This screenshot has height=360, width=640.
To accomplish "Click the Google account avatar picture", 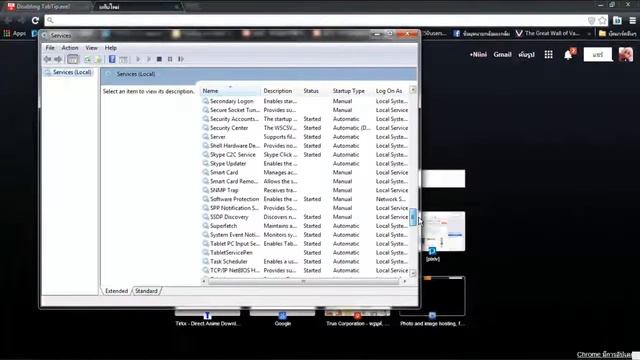I will [626, 54].
